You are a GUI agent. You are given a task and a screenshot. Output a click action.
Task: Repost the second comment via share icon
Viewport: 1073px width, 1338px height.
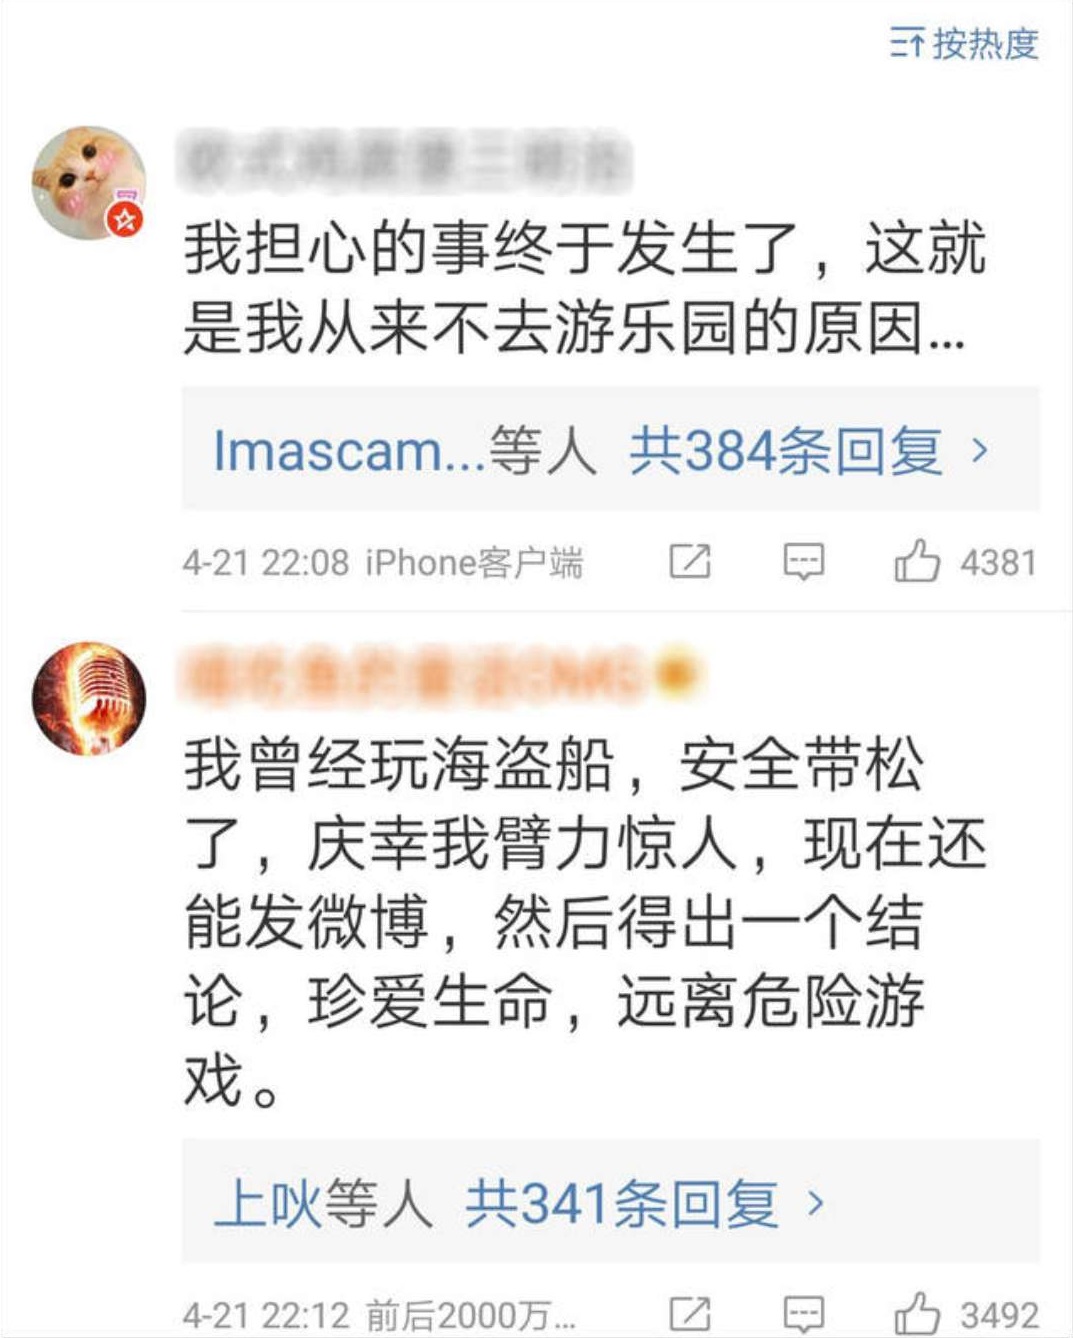click(x=690, y=1313)
